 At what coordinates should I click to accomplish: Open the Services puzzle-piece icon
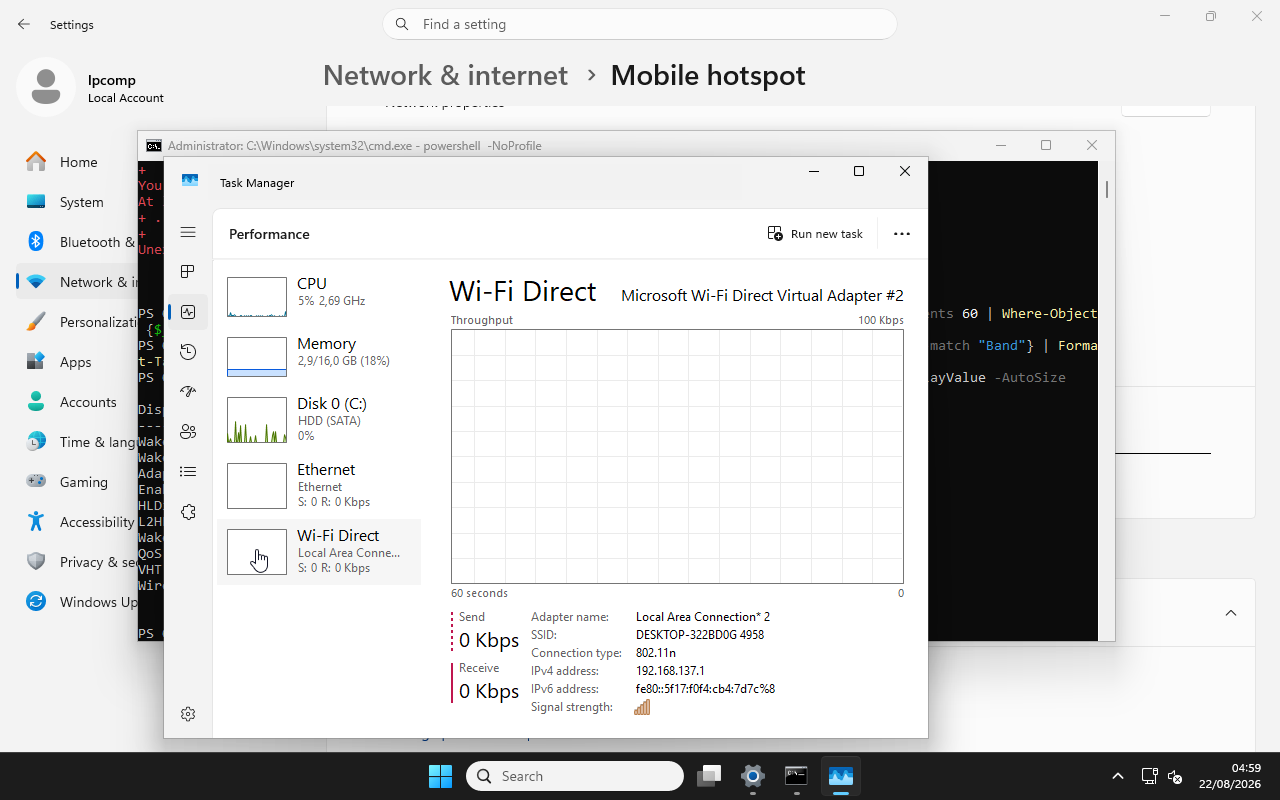(188, 512)
